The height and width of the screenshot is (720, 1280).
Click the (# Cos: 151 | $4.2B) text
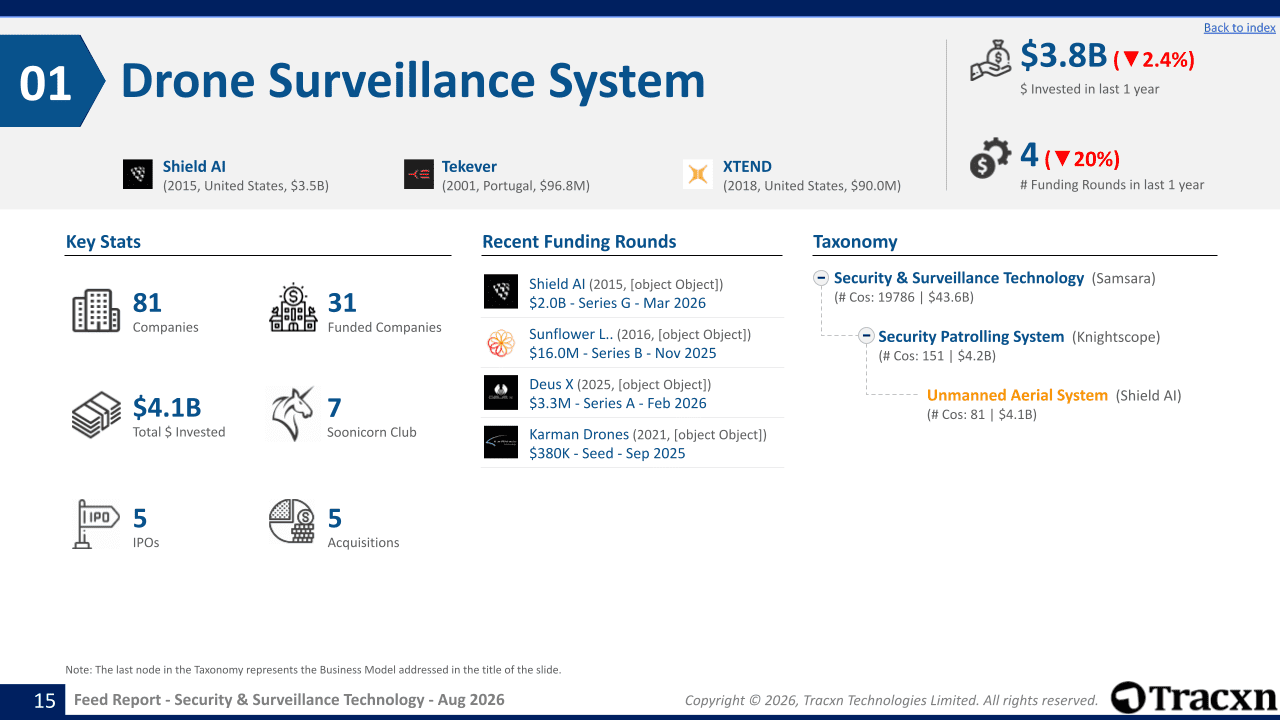click(937, 355)
